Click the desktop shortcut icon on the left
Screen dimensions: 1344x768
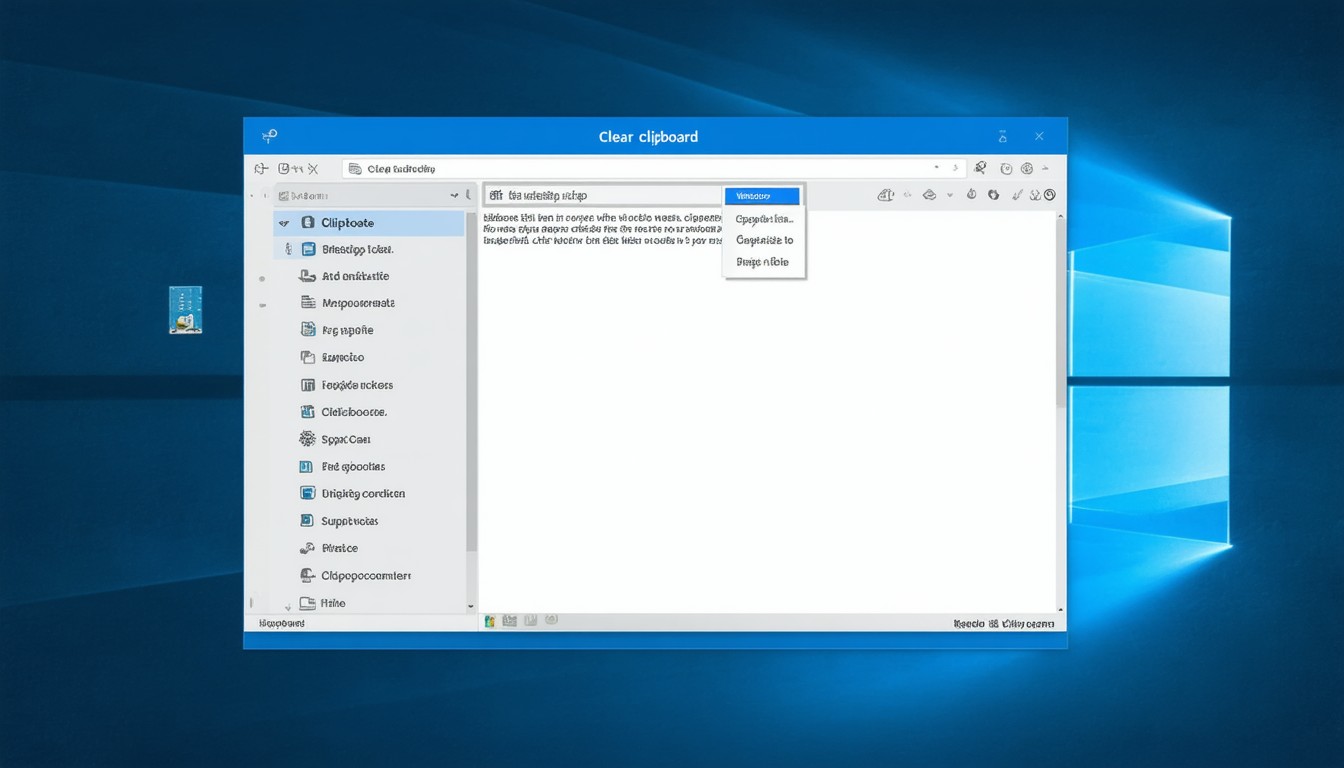click(x=185, y=310)
